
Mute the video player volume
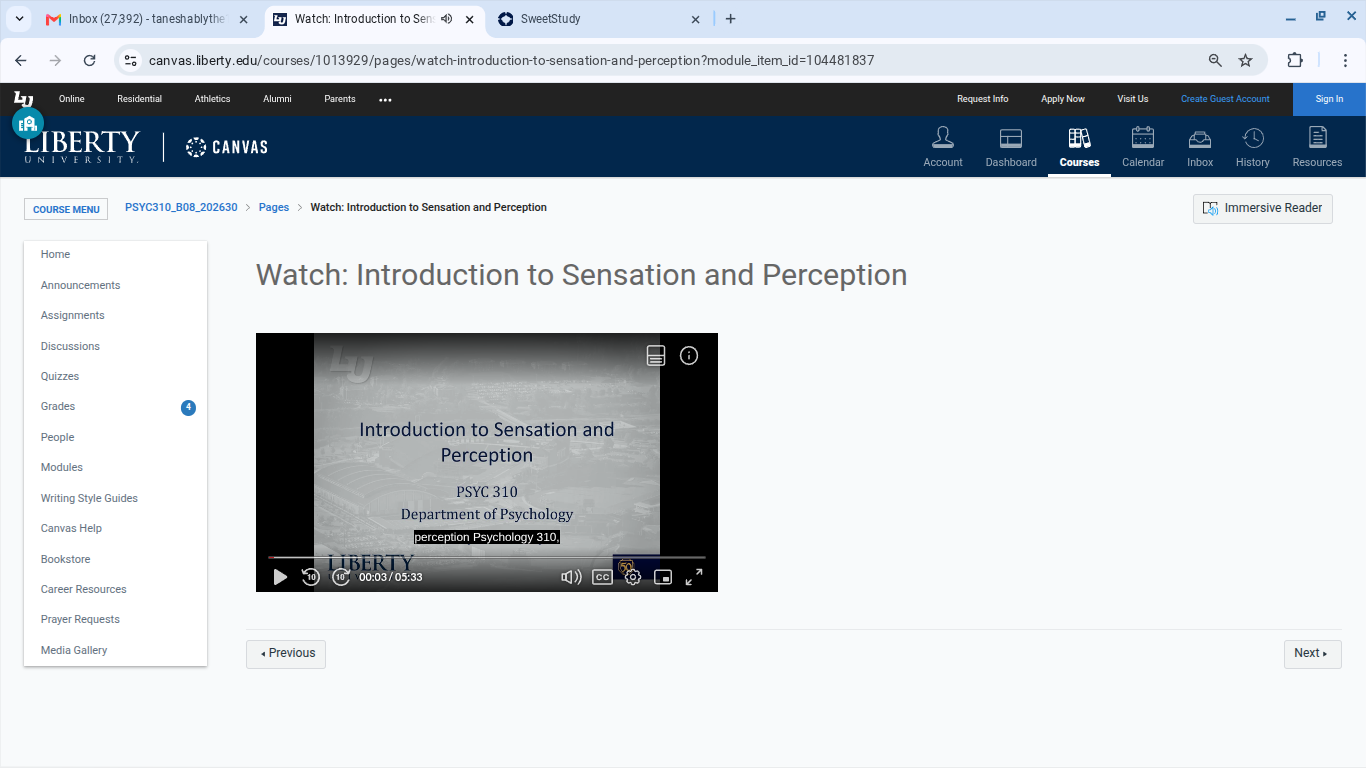click(571, 577)
